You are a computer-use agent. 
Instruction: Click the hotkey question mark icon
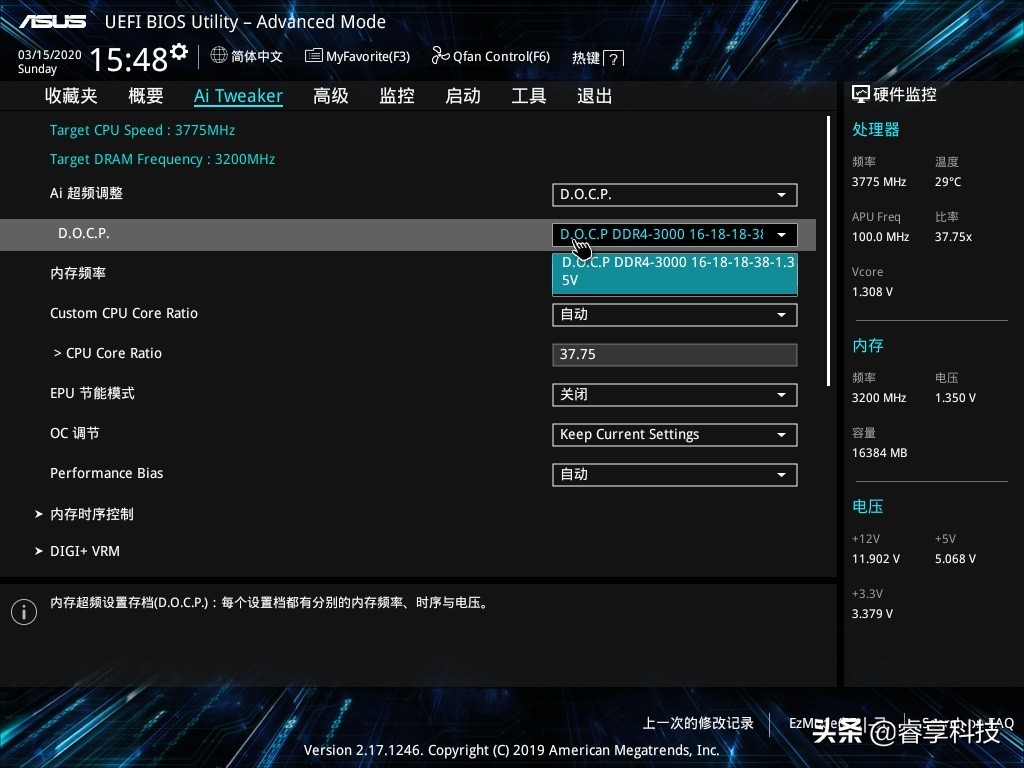pos(614,59)
